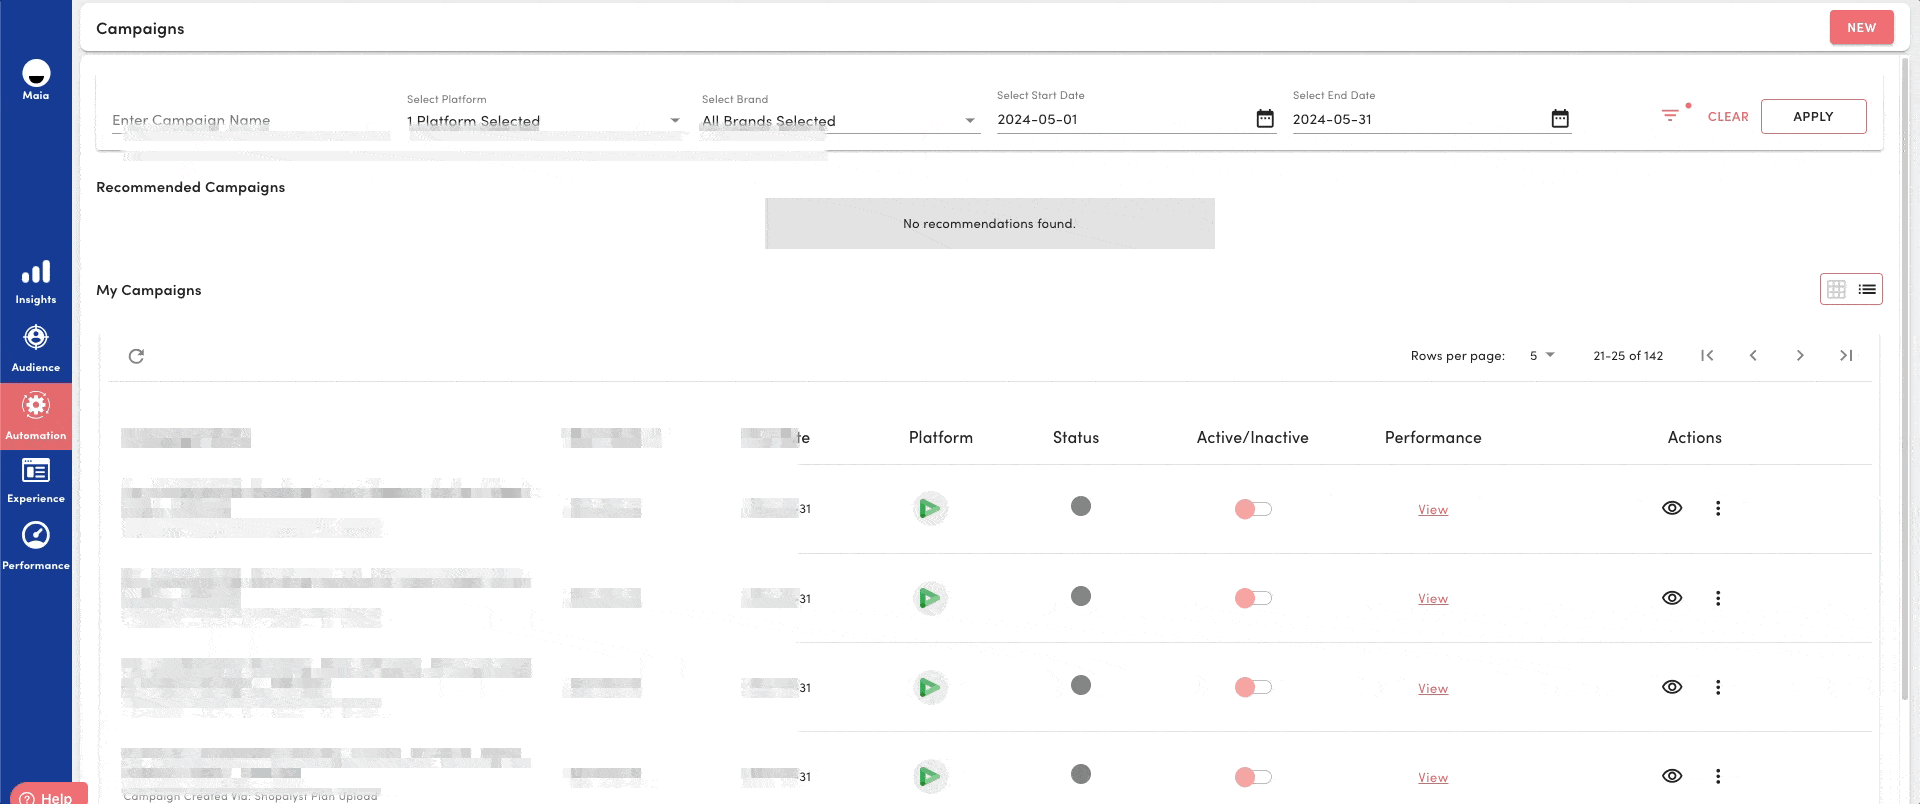The image size is (1920, 804).
Task: View performance of first campaign
Action: [1433, 510]
